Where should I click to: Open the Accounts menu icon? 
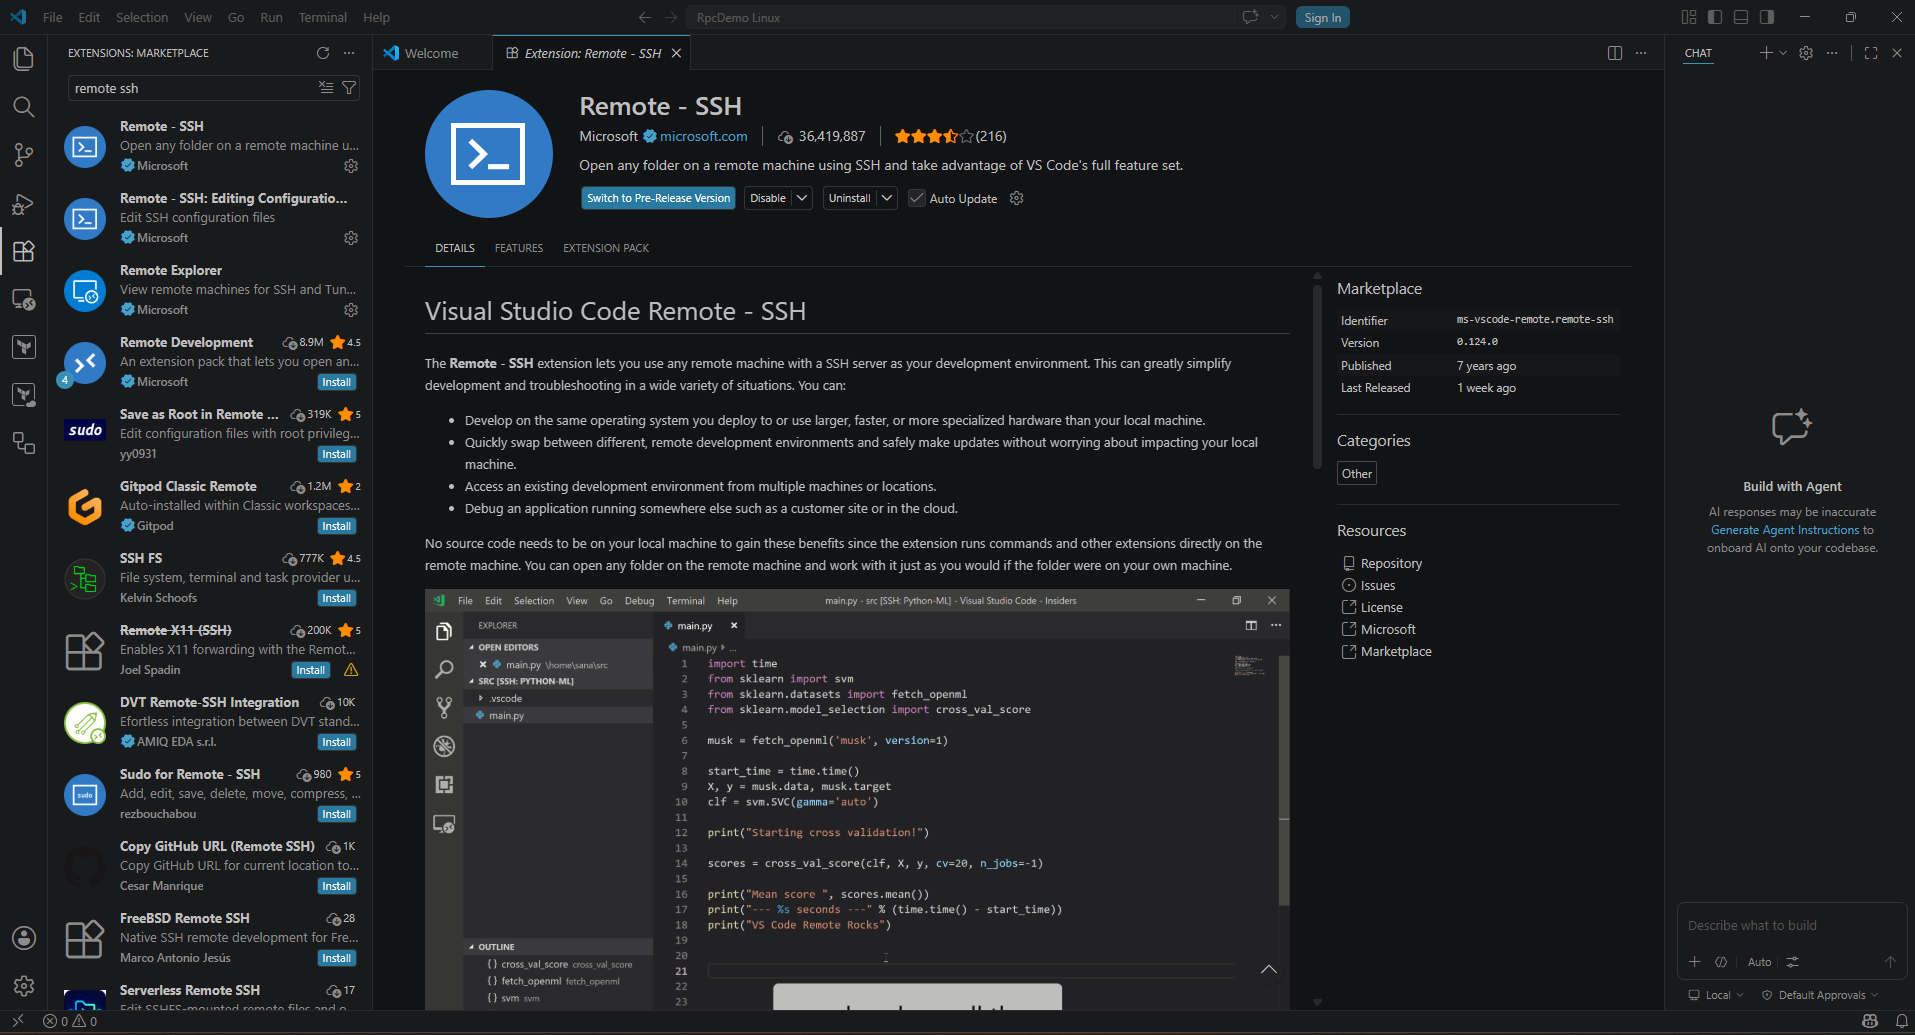click(x=24, y=938)
